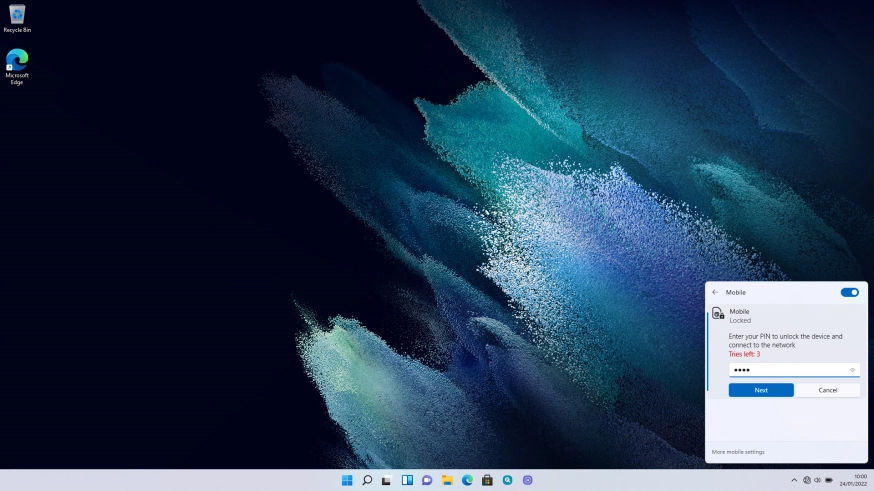This screenshot has width=874, height=491.
Task: Open Microsoft Store from taskbar
Action: pos(487,480)
